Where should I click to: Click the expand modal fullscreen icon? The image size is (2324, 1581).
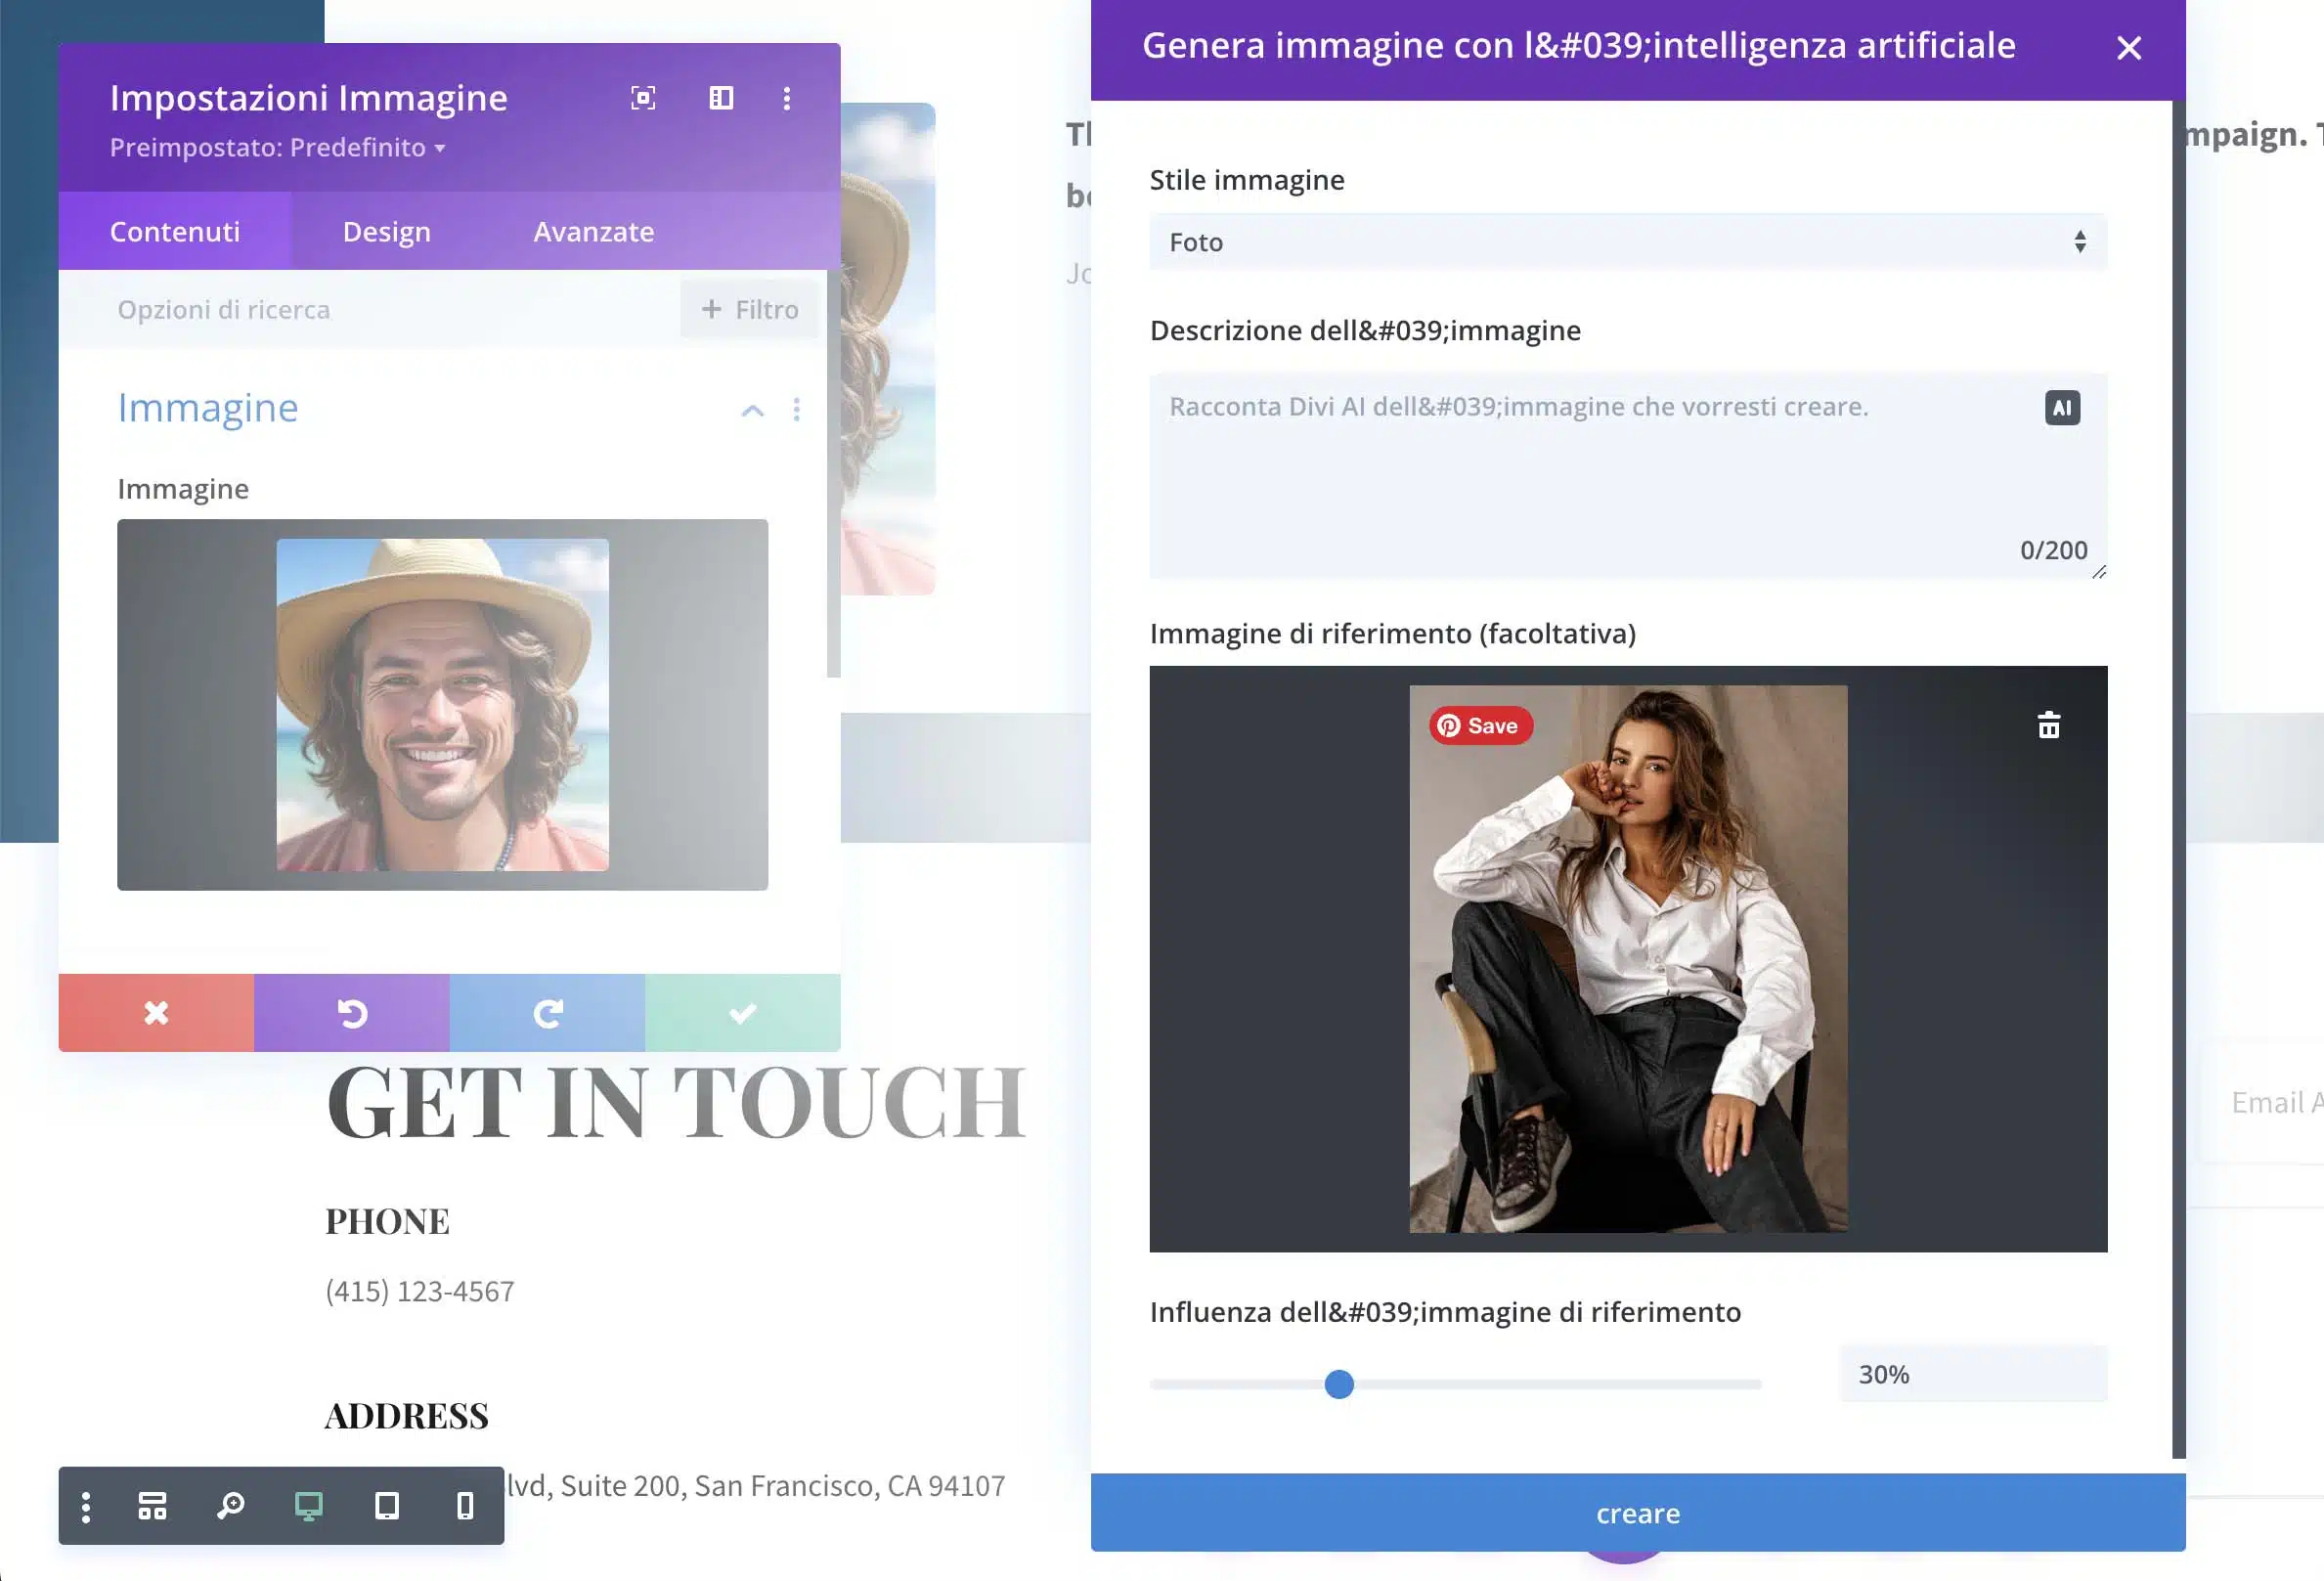click(643, 98)
